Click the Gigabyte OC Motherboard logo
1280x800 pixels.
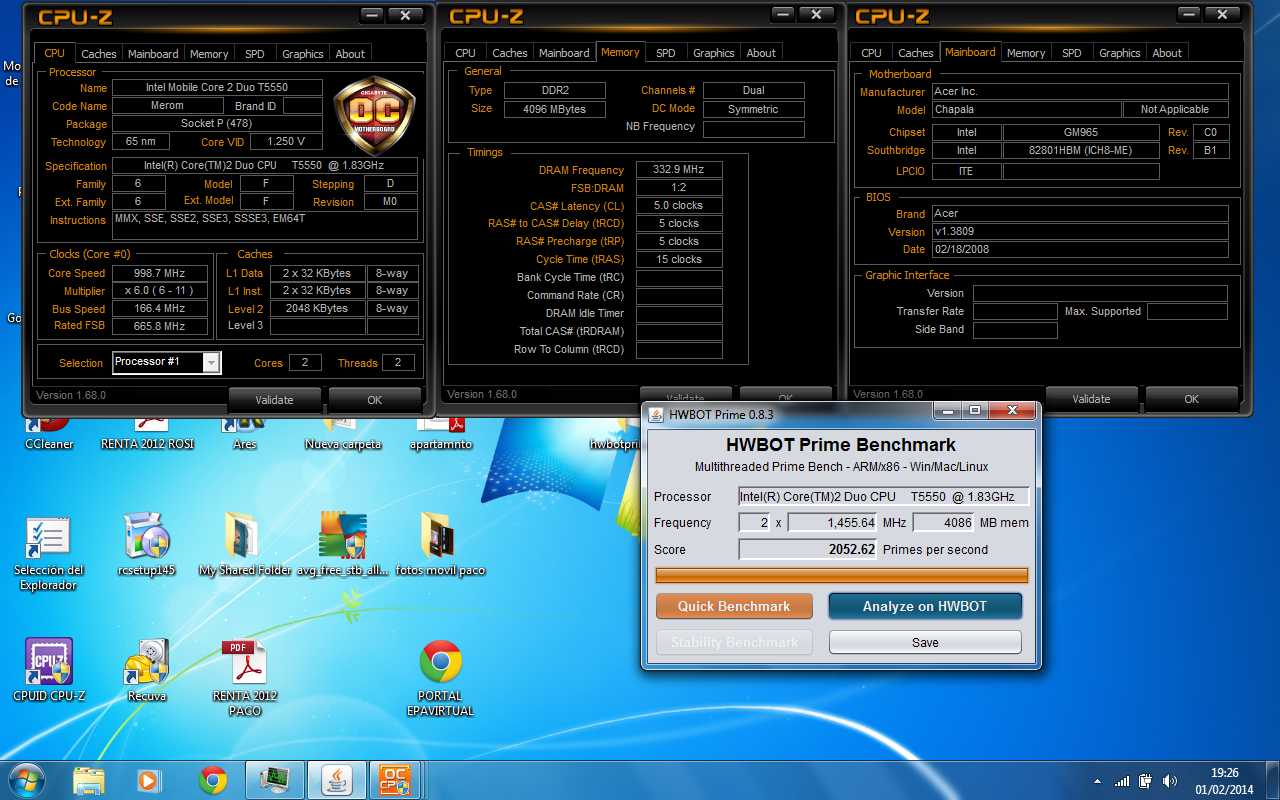point(373,116)
